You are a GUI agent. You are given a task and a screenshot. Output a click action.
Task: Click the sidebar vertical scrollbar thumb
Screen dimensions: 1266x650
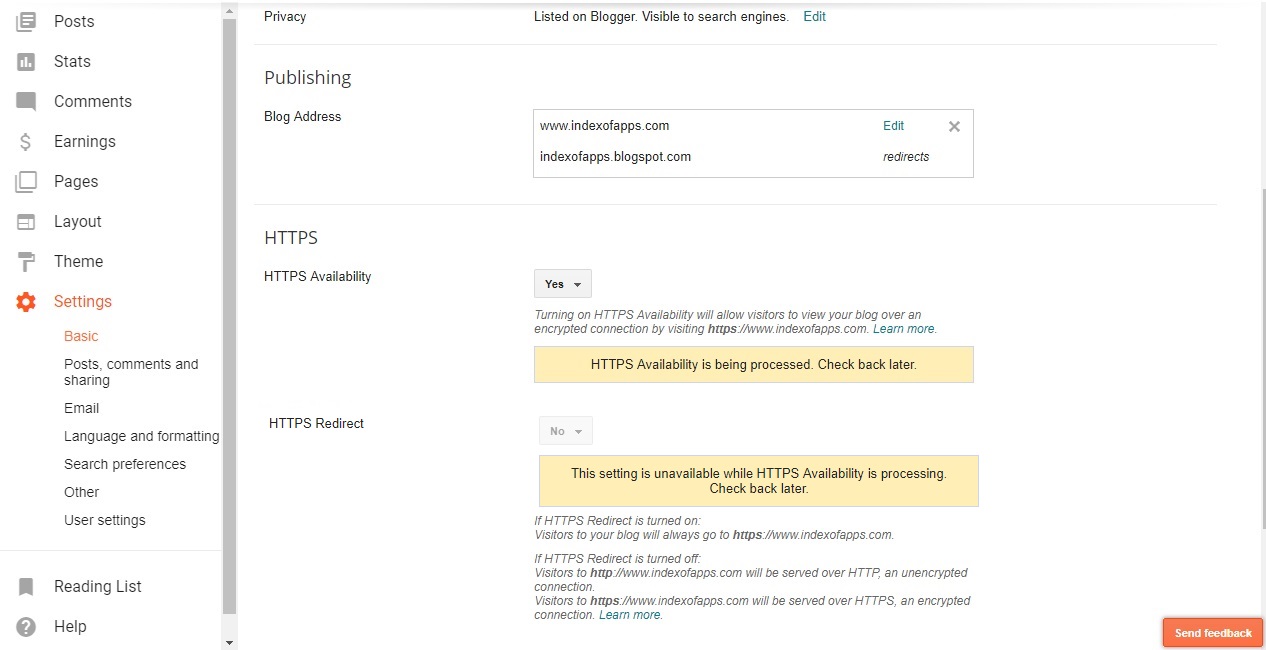click(229, 315)
